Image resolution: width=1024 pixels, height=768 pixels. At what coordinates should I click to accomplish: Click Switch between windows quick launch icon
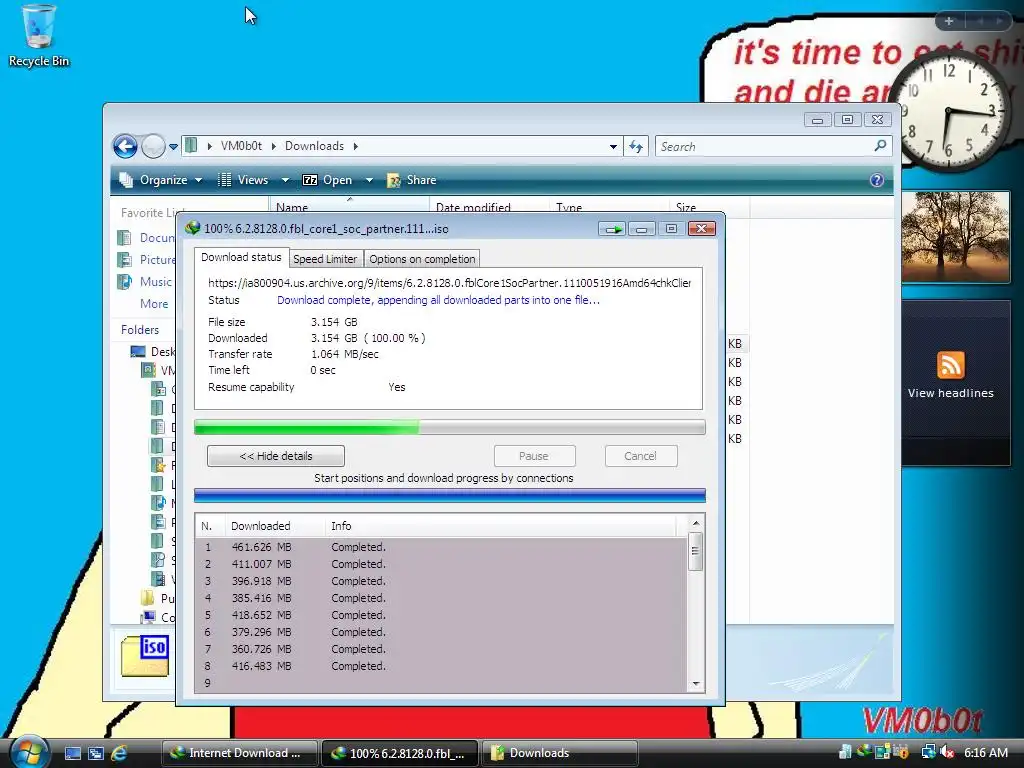tap(95, 753)
